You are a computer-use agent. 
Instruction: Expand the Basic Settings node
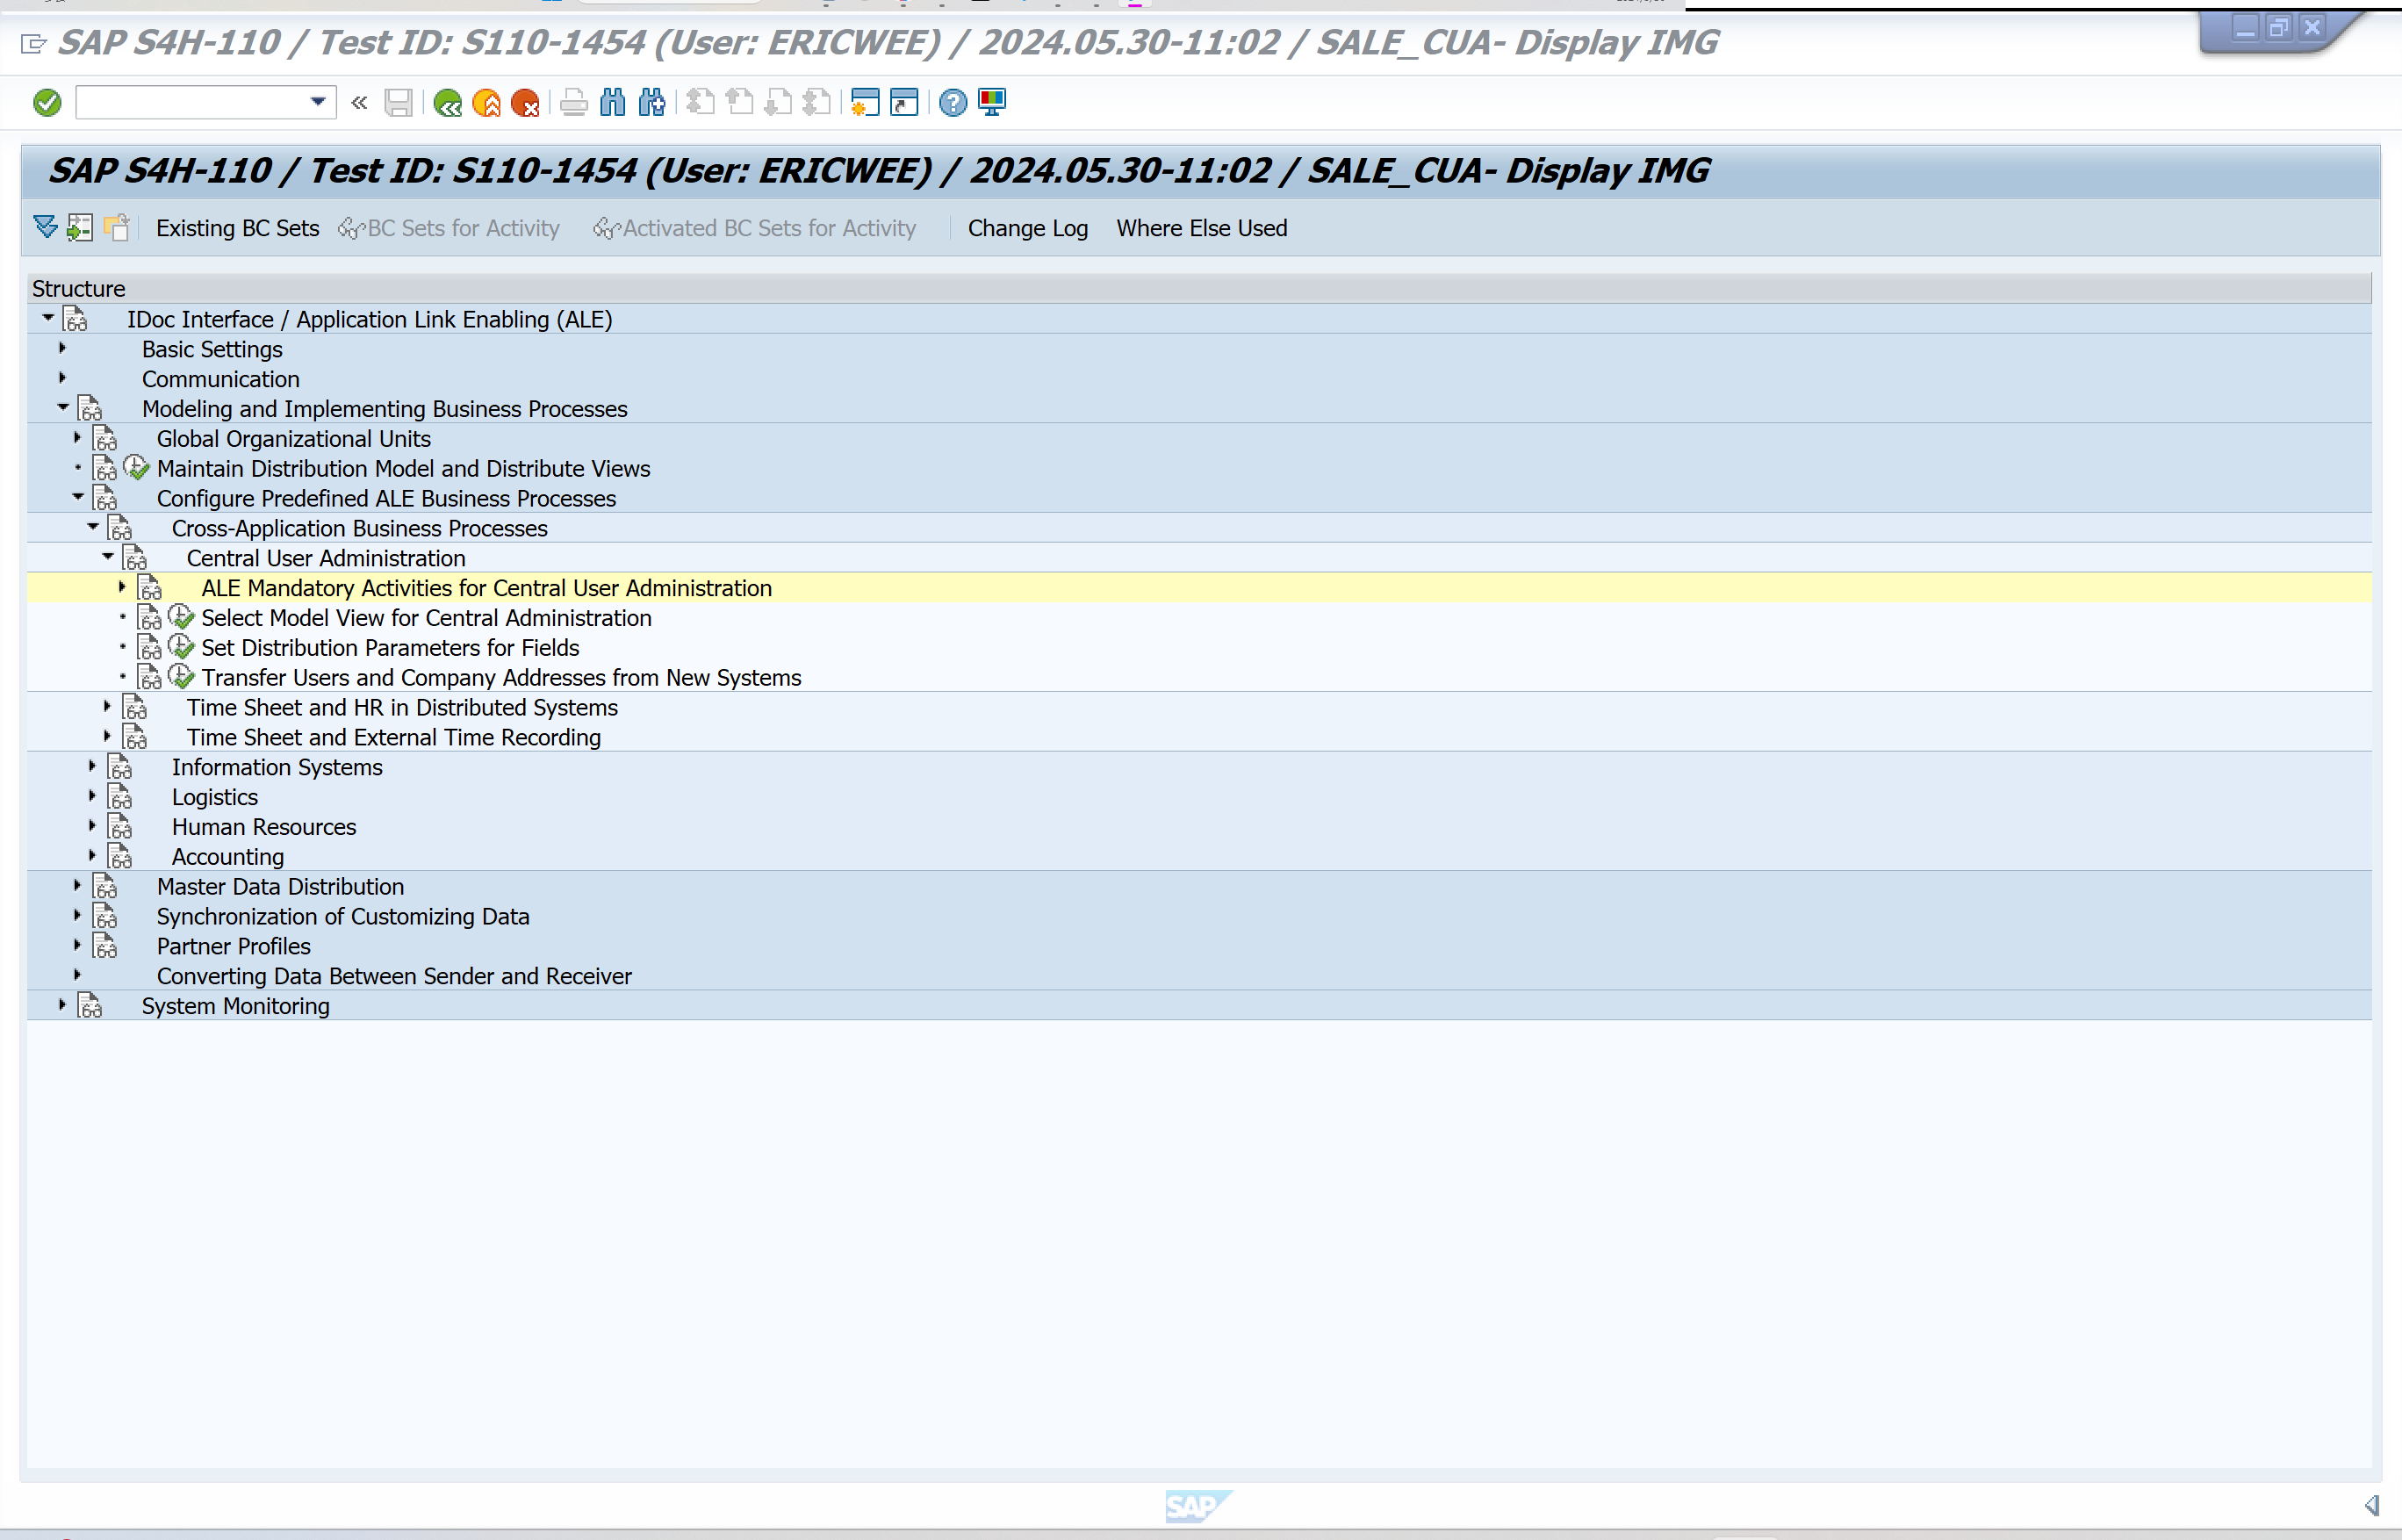point(62,348)
